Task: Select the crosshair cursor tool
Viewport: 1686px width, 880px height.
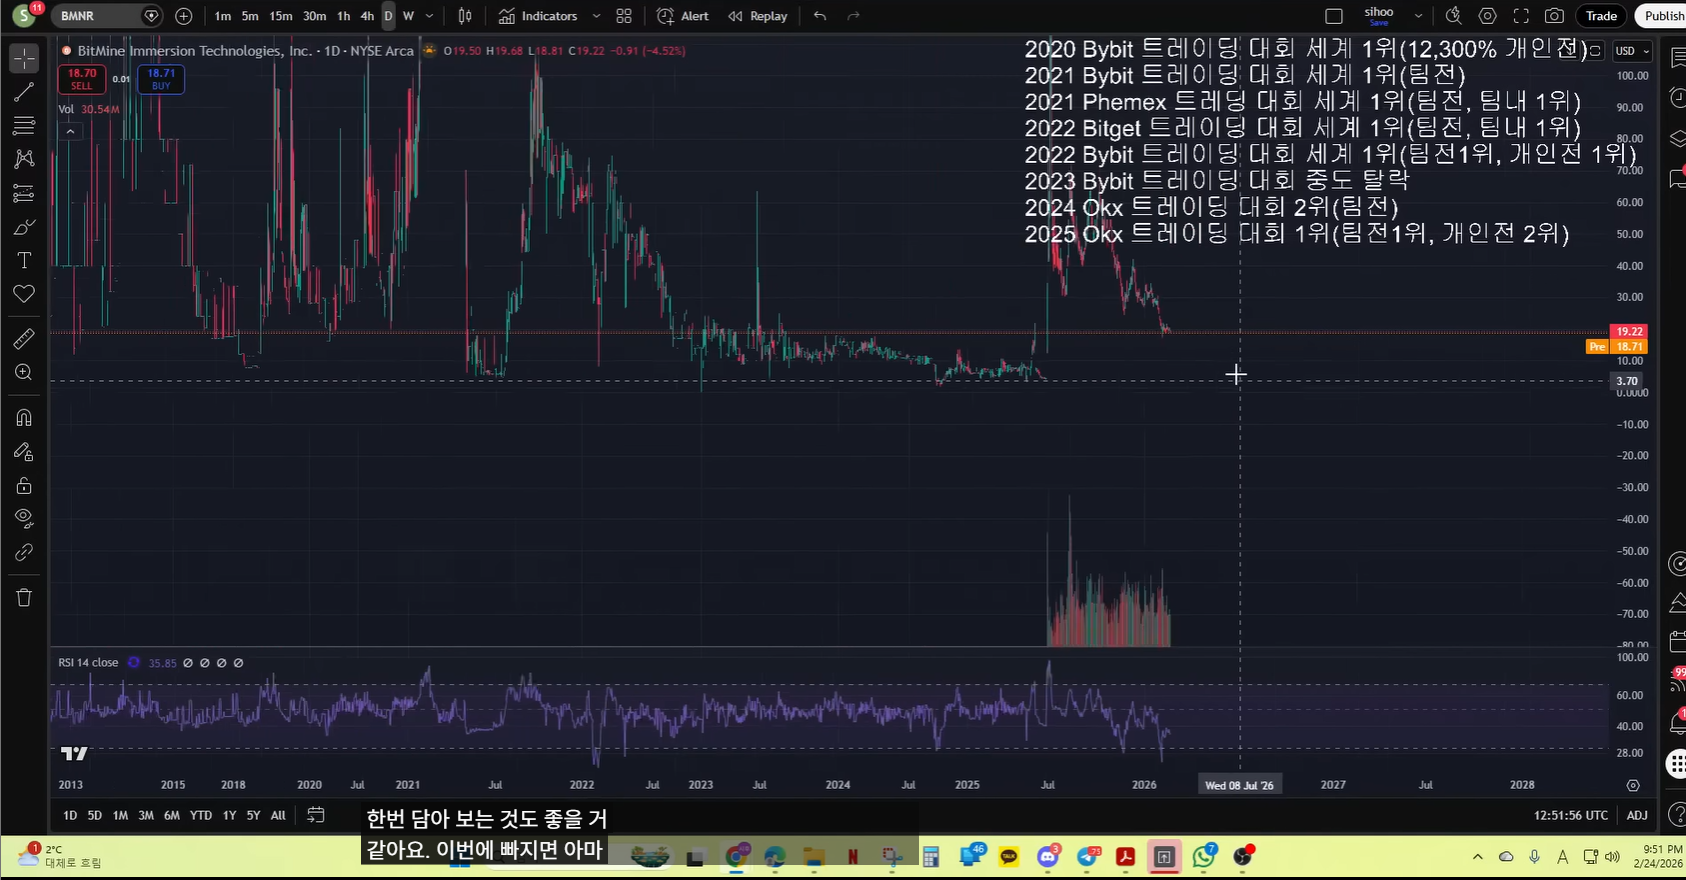Action: (x=24, y=58)
